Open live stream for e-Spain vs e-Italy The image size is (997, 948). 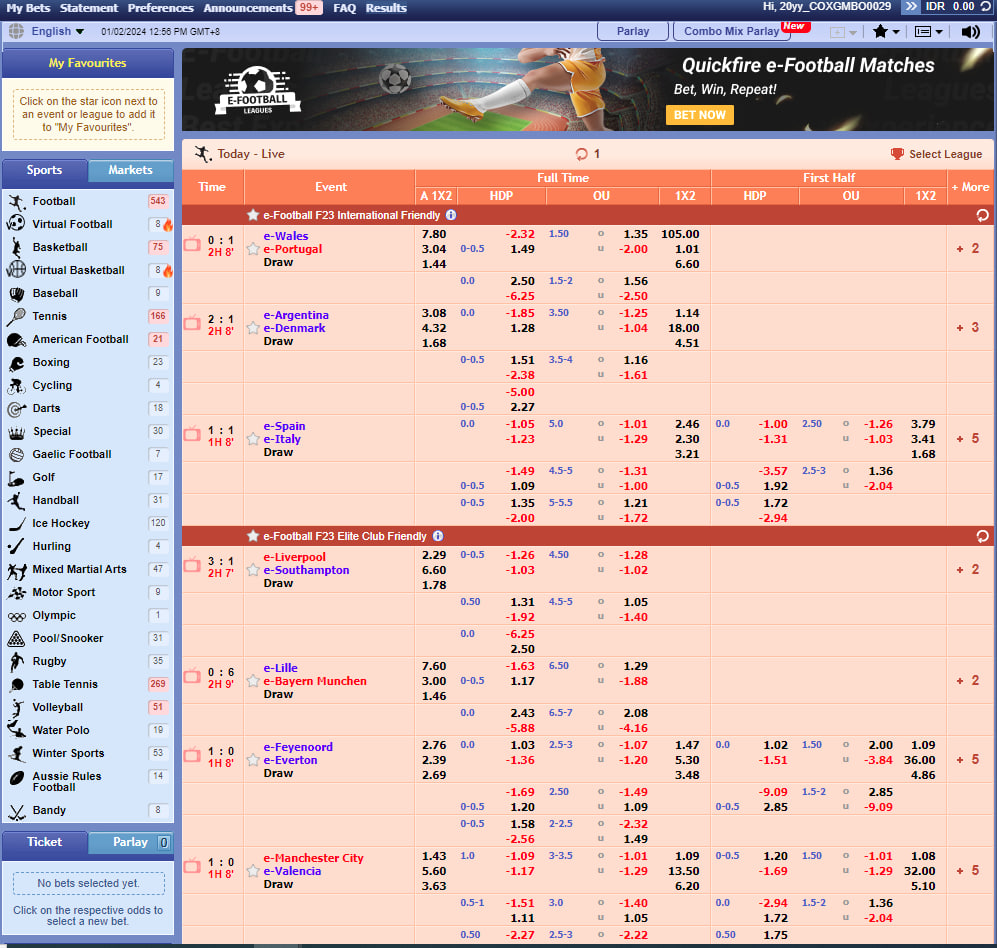pyautogui.click(x=192, y=434)
